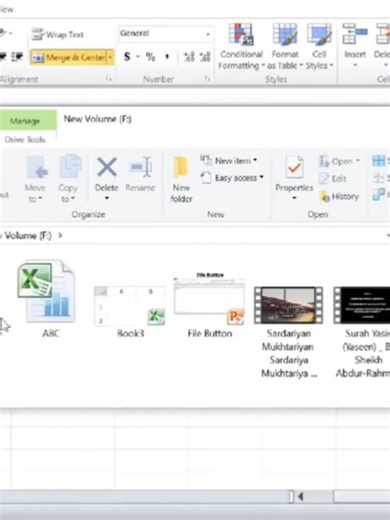Enable Wrap Text in Excel ribbon
390x520 pixels.
(x=57, y=34)
